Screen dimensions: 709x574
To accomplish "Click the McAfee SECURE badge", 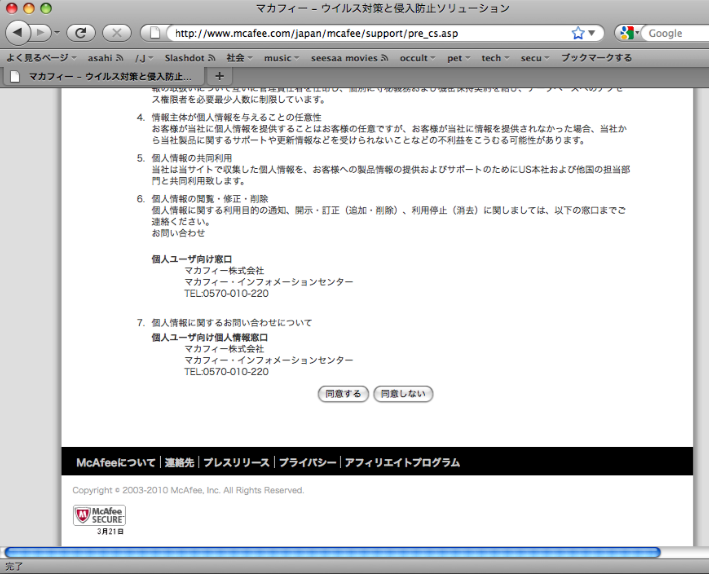I will (x=99, y=516).
